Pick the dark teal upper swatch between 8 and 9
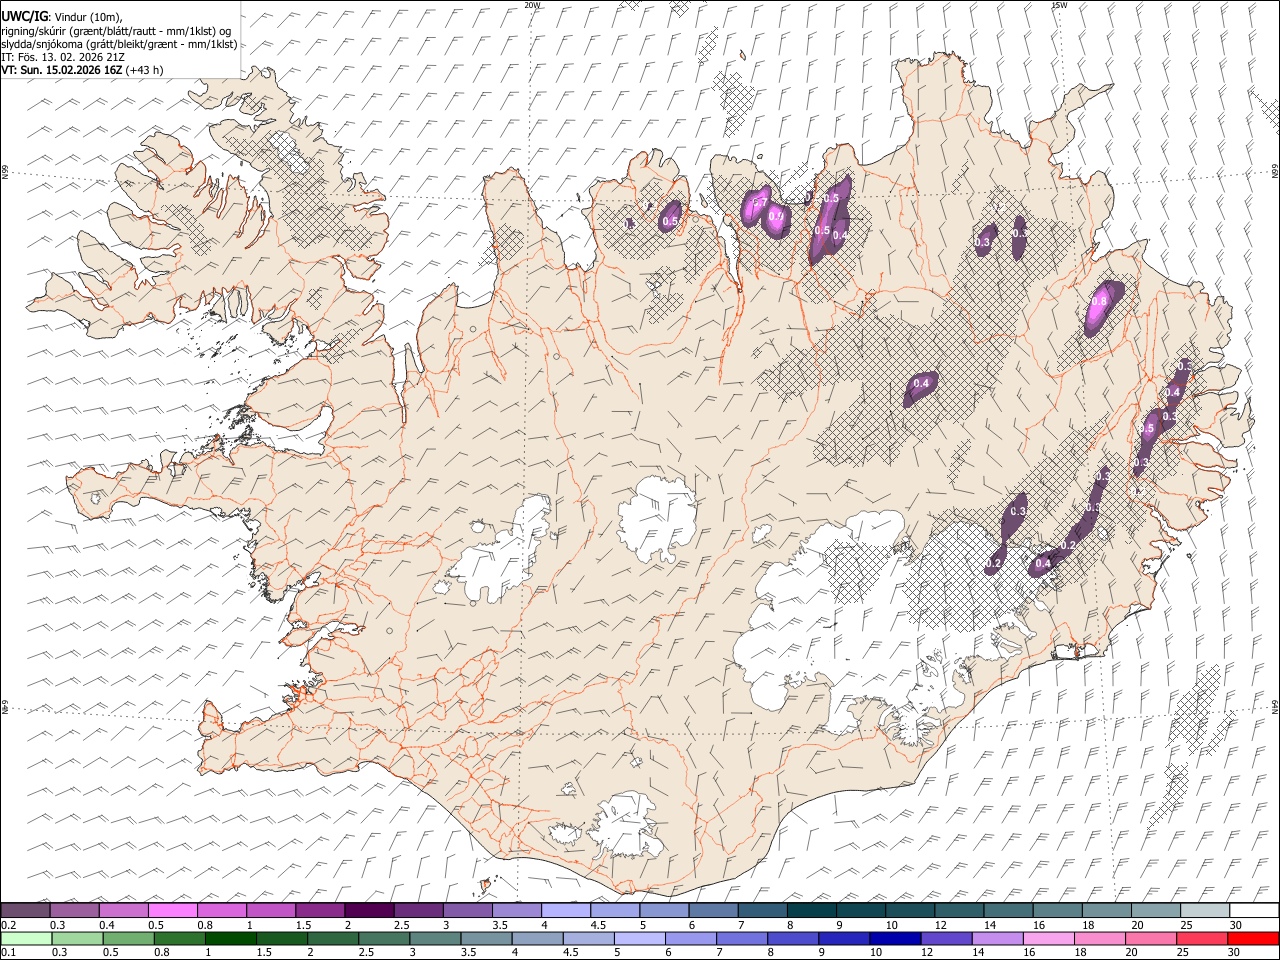 point(810,911)
